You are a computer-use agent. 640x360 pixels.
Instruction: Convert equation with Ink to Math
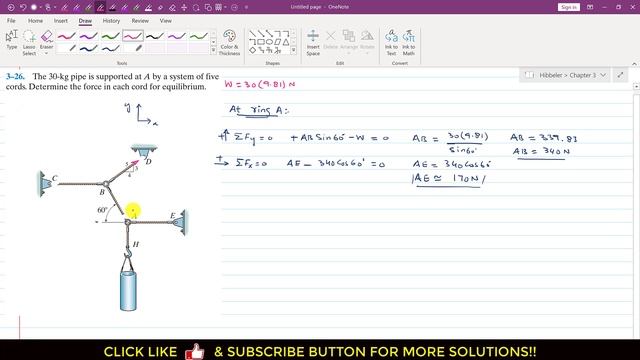(409, 42)
